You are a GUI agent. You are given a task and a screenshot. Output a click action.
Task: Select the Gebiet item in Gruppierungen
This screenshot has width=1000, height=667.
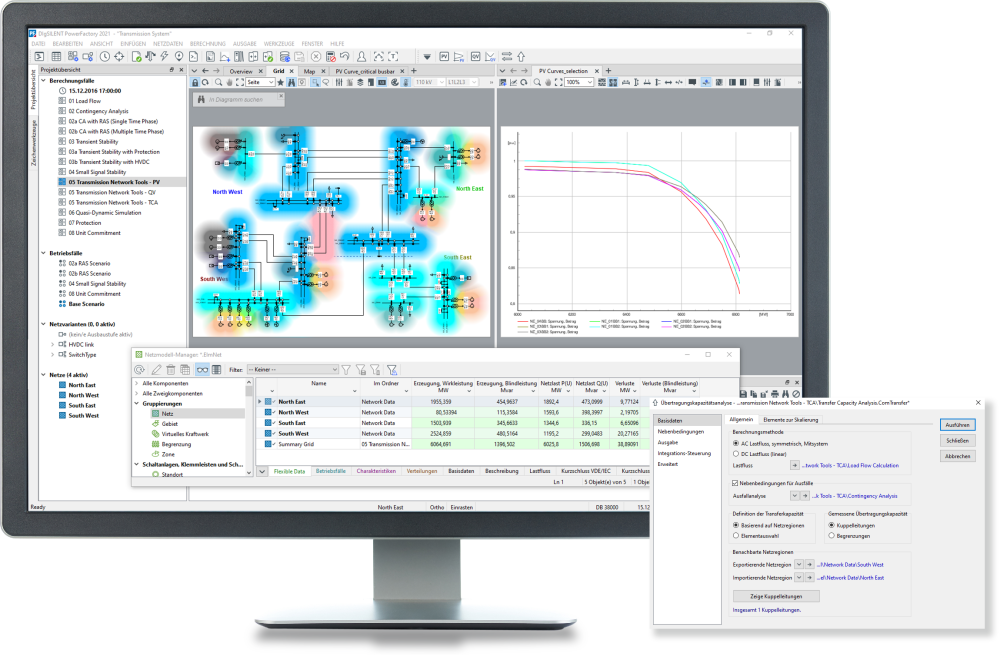coord(170,424)
